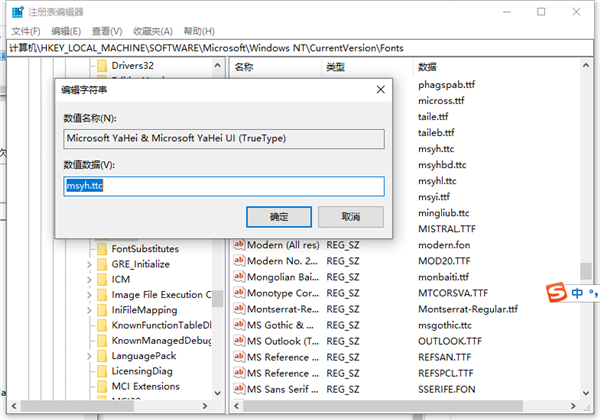Close the 编辑字符串 dialog
Image resolution: width=600 pixels, height=420 pixels.
point(380,90)
